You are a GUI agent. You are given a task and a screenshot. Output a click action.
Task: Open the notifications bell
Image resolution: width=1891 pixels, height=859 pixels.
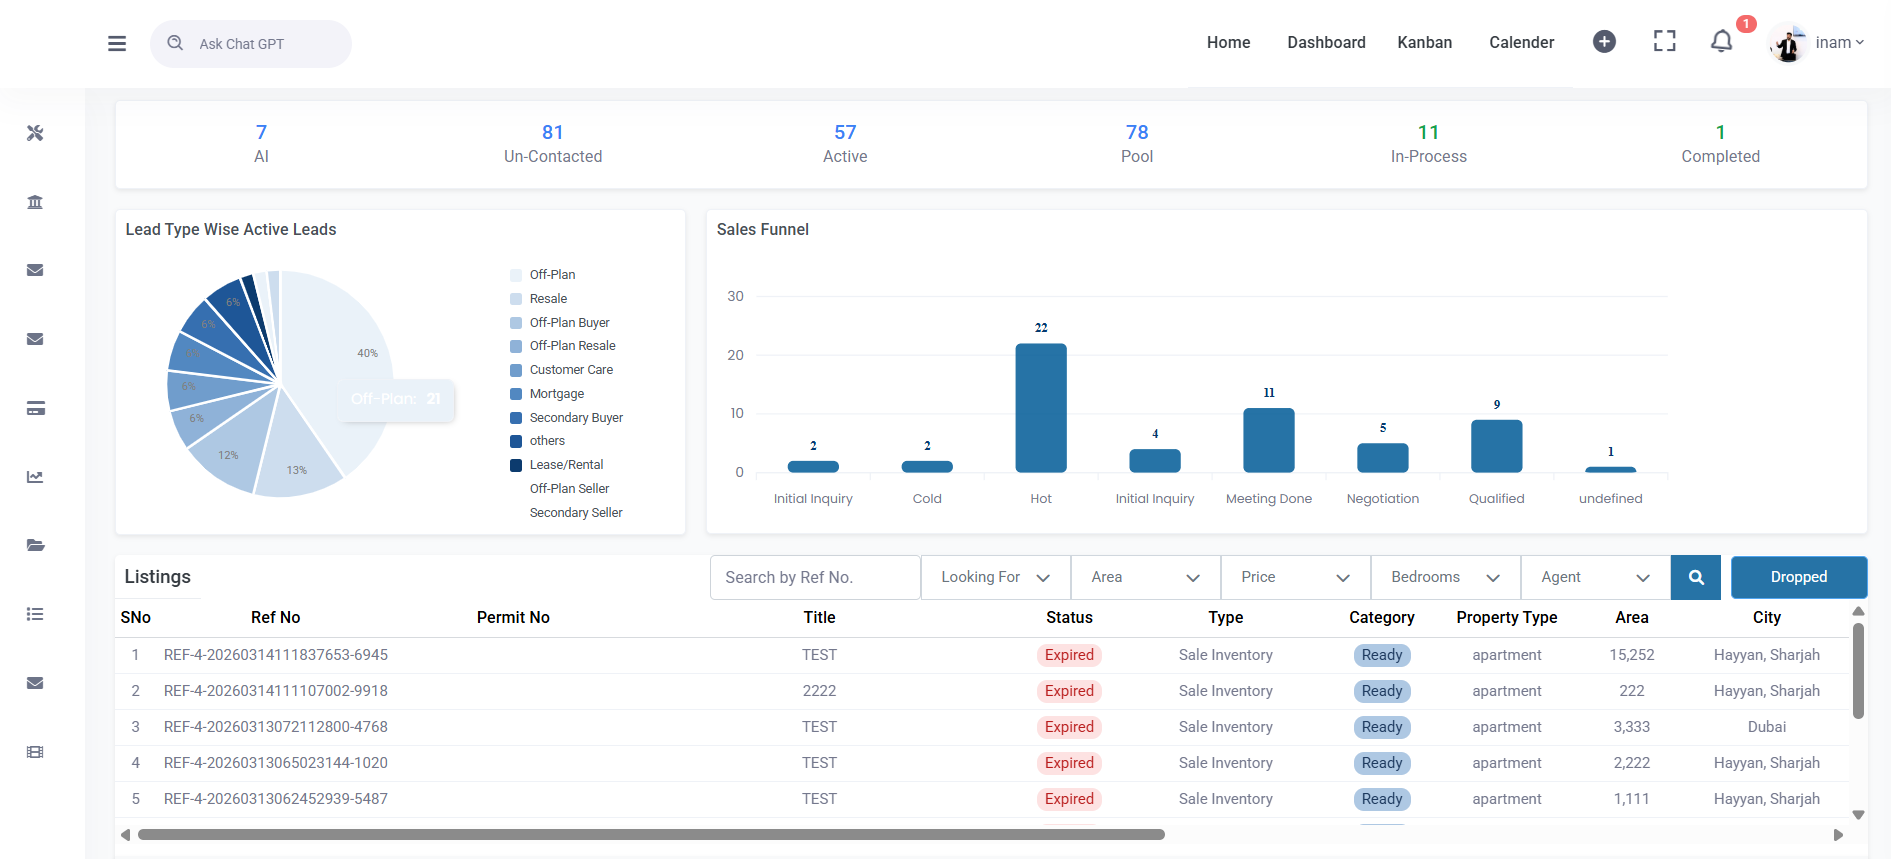tap(1721, 41)
